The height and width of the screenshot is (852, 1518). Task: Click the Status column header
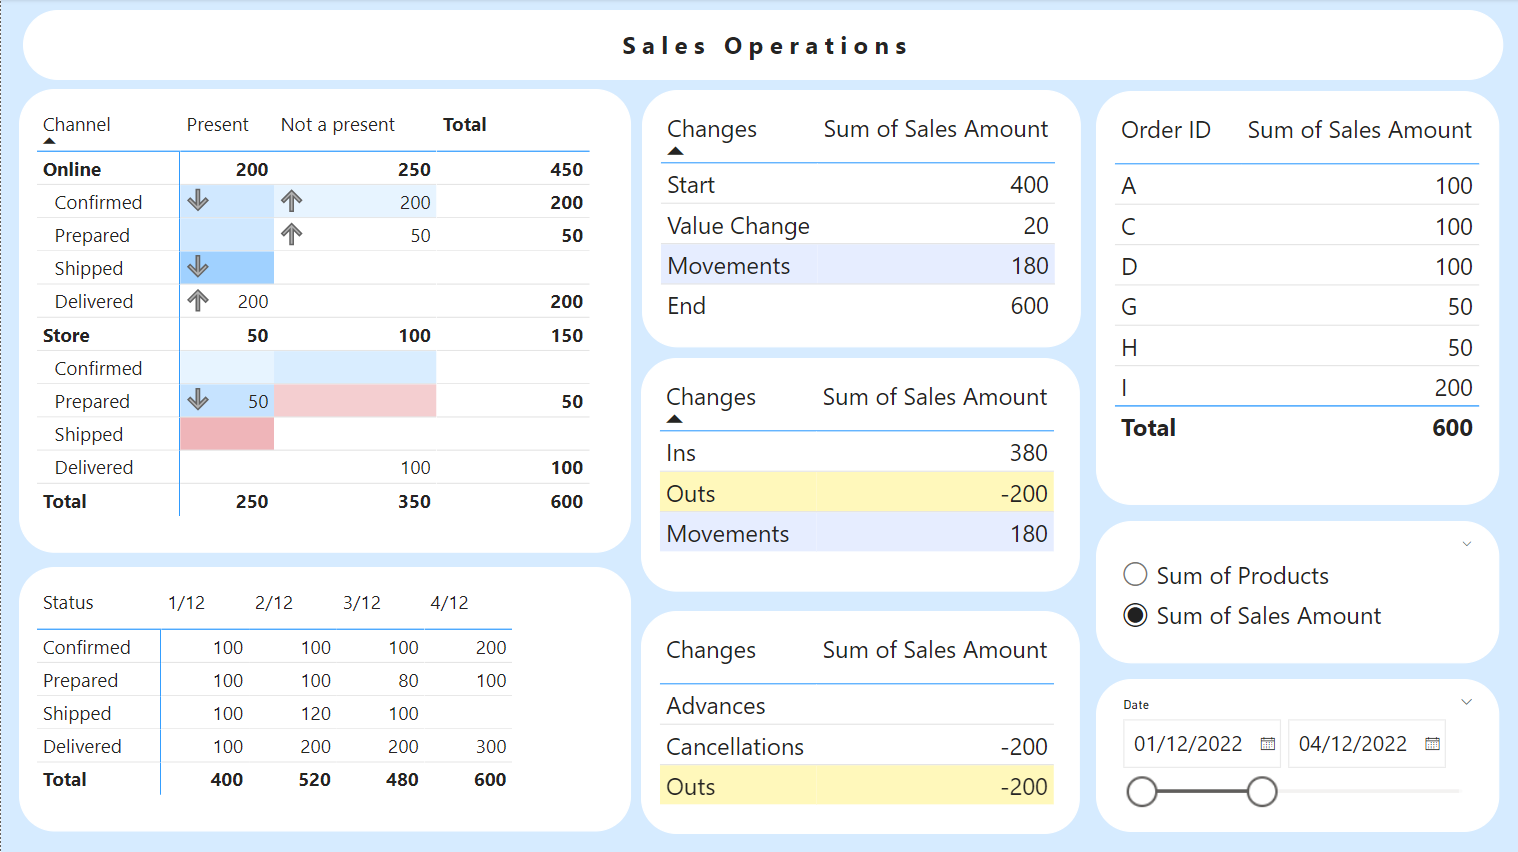tap(68, 603)
